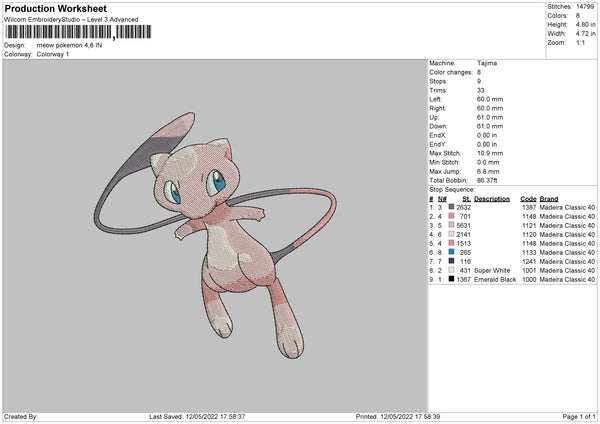Click the max stitch value '10.9 mm'
This screenshot has width=600, height=424.
[490, 153]
